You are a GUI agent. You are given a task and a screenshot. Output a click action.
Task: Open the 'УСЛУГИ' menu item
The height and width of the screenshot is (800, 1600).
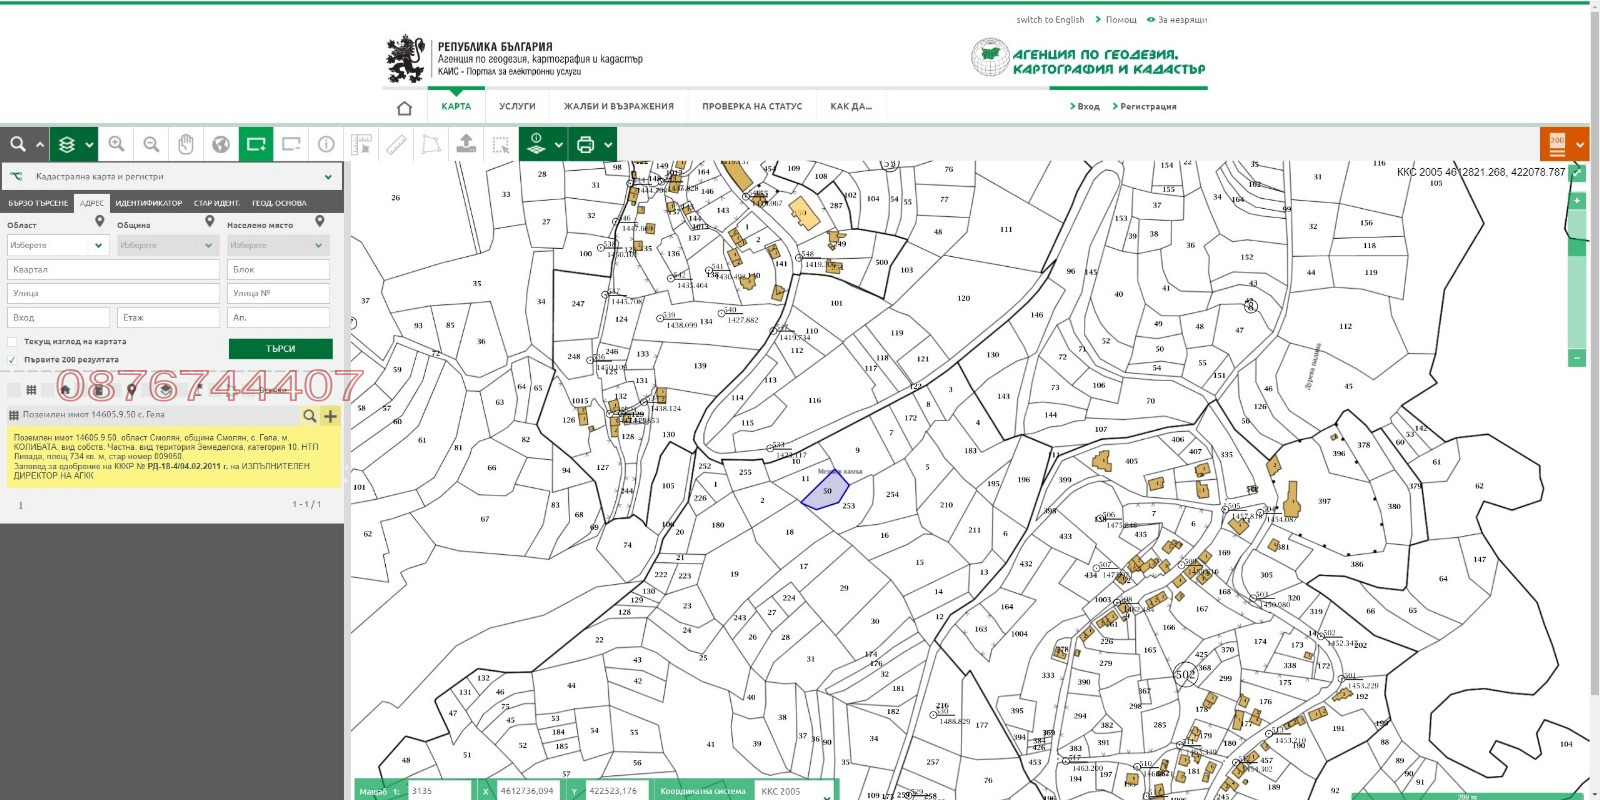pyautogui.click(x=517, y=106)
